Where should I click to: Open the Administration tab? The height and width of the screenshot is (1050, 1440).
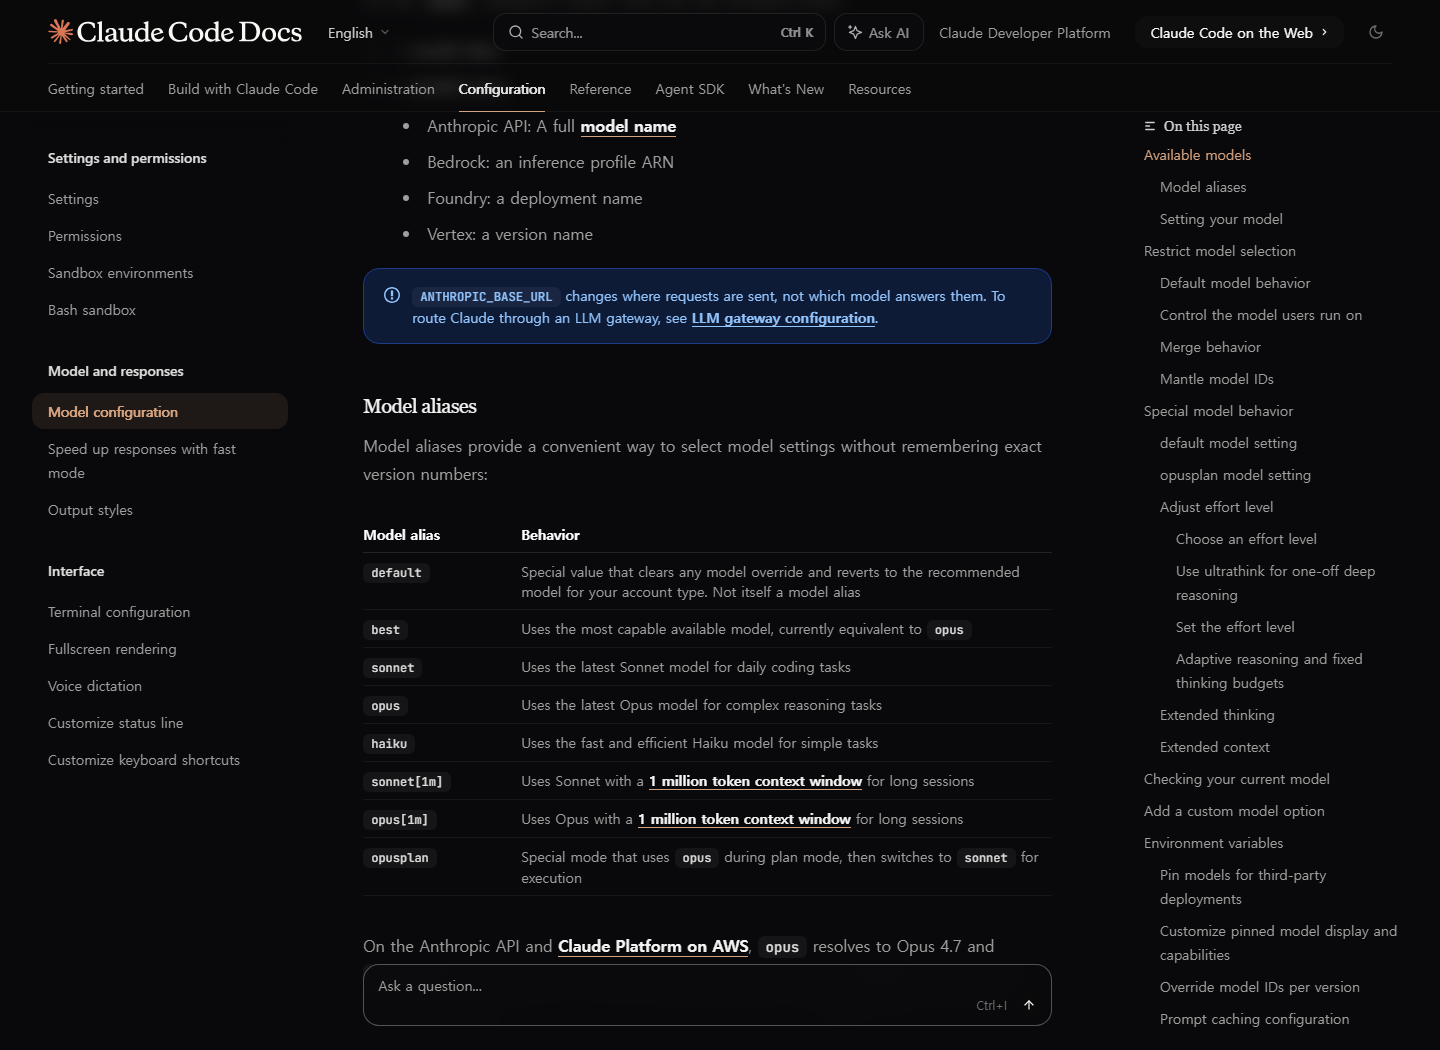[388, 89]
